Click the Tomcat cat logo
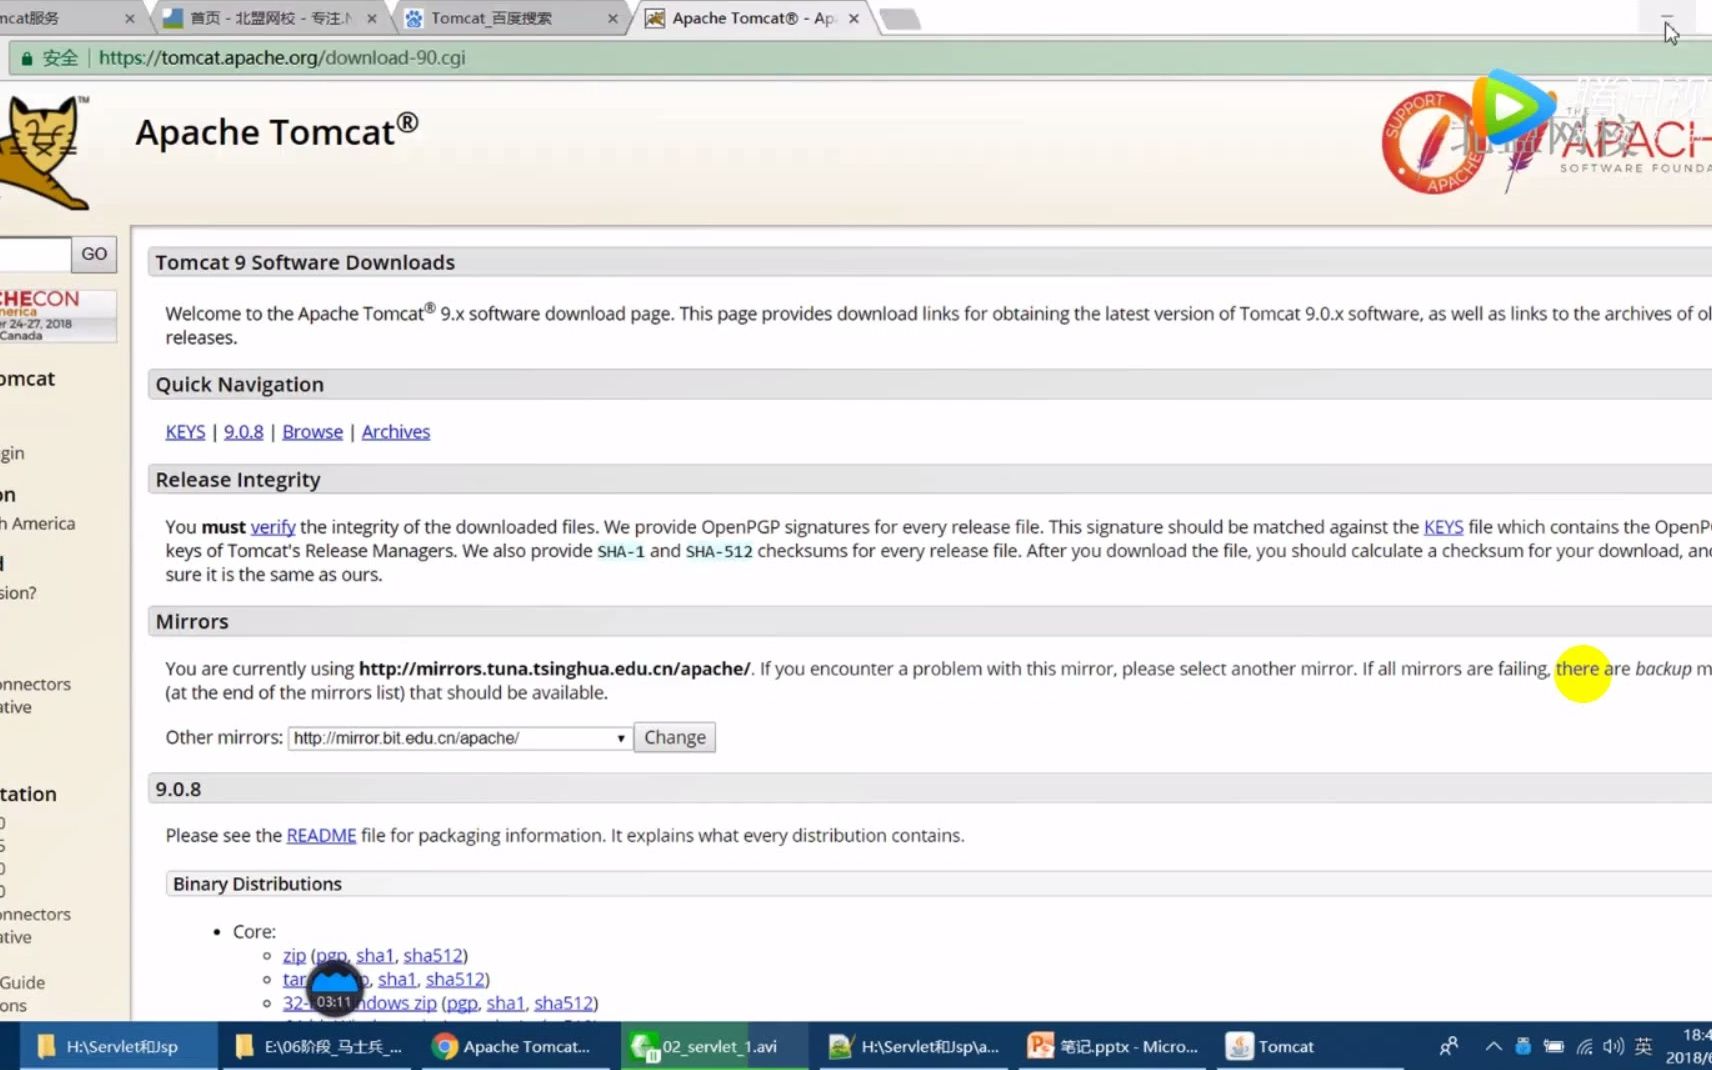This screenshot has width=1712, height=1070. 42,152
